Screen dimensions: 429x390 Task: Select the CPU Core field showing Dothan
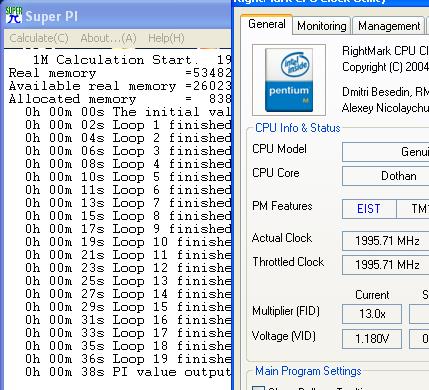coord(386,176)
